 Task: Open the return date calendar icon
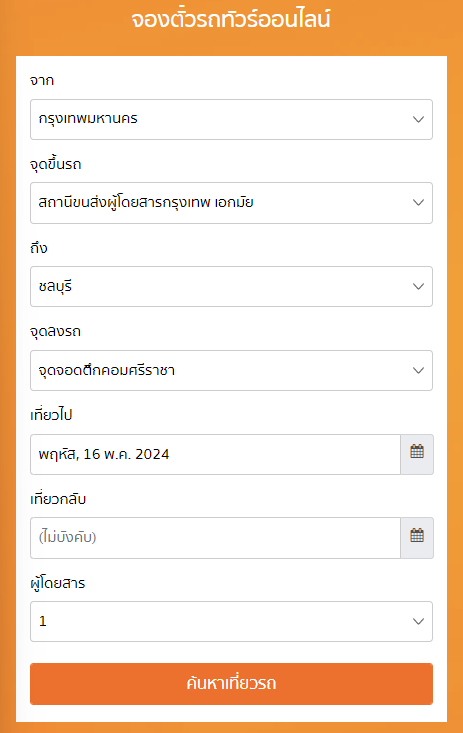[417, 538]
